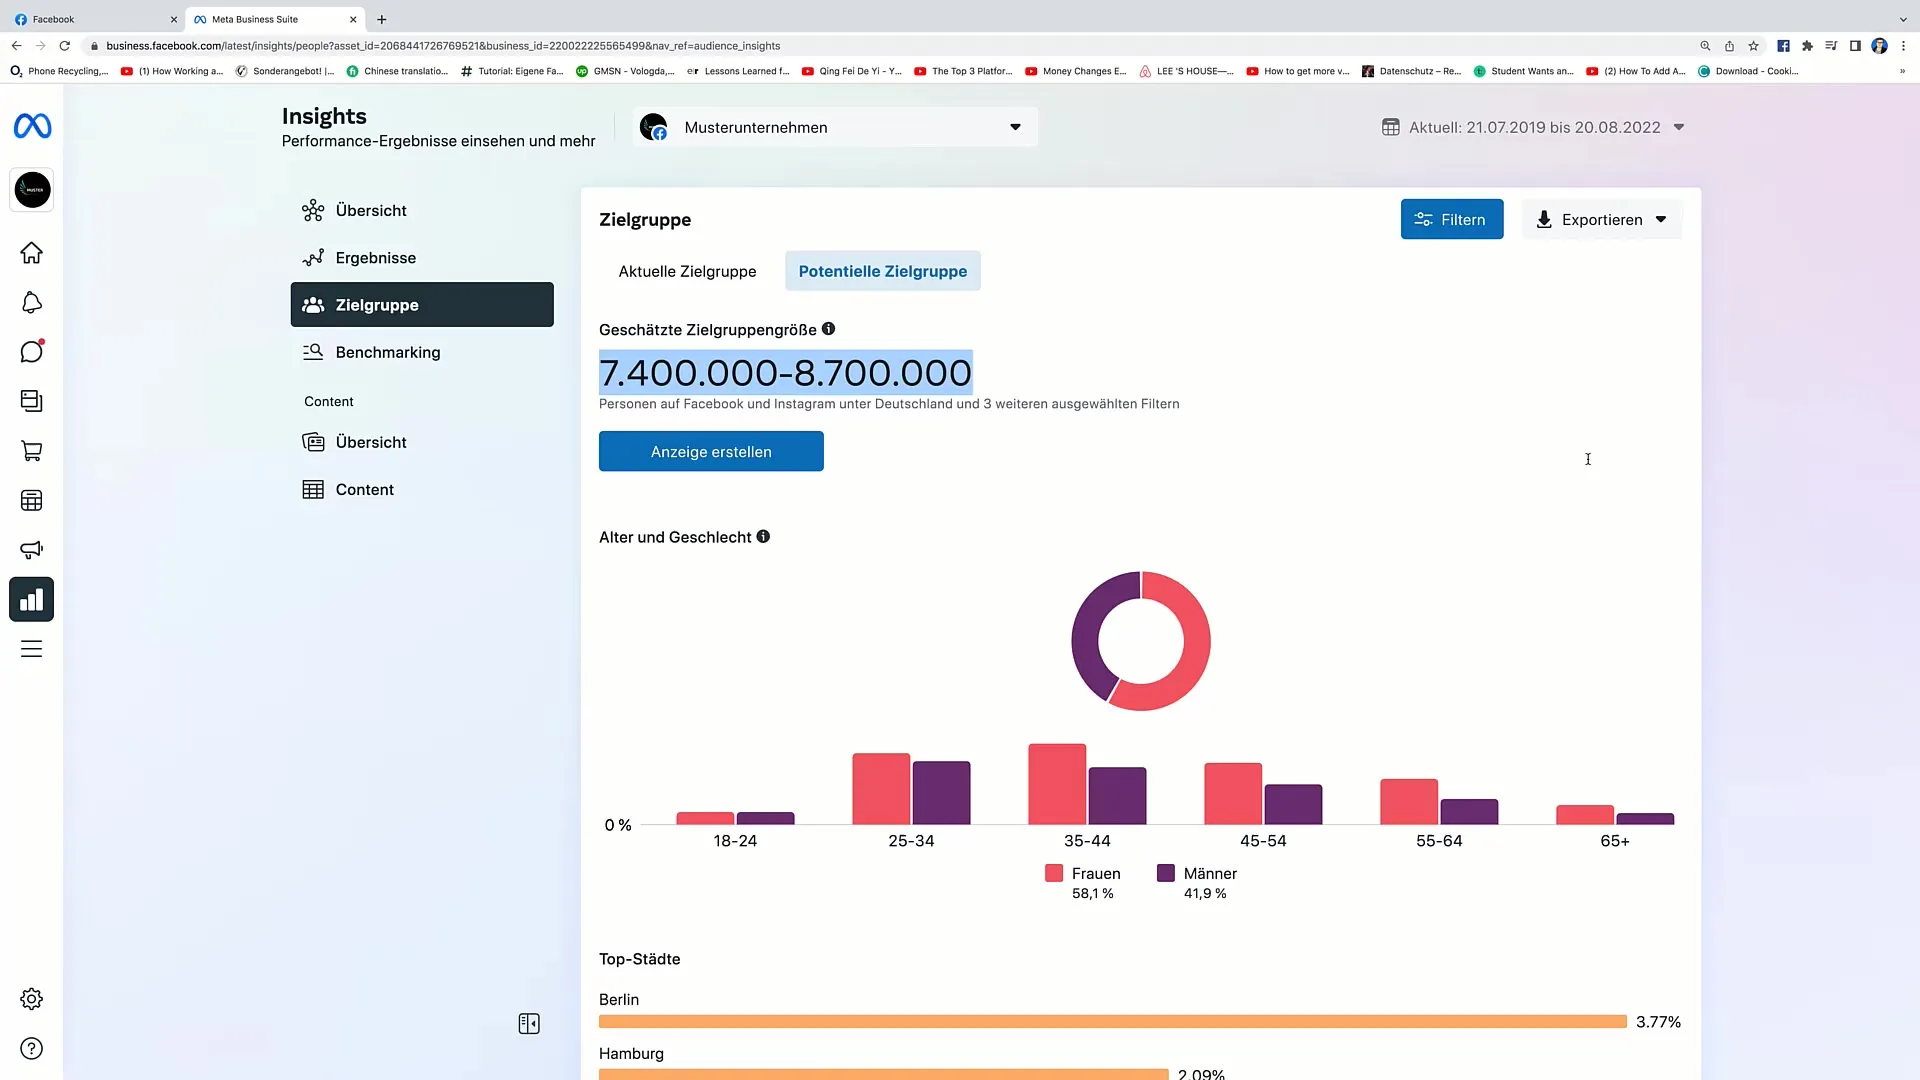The width and height of the screenshot is (1920, 1080).
Task: Click the Filtern button
Action: (x=1451, y=219)
